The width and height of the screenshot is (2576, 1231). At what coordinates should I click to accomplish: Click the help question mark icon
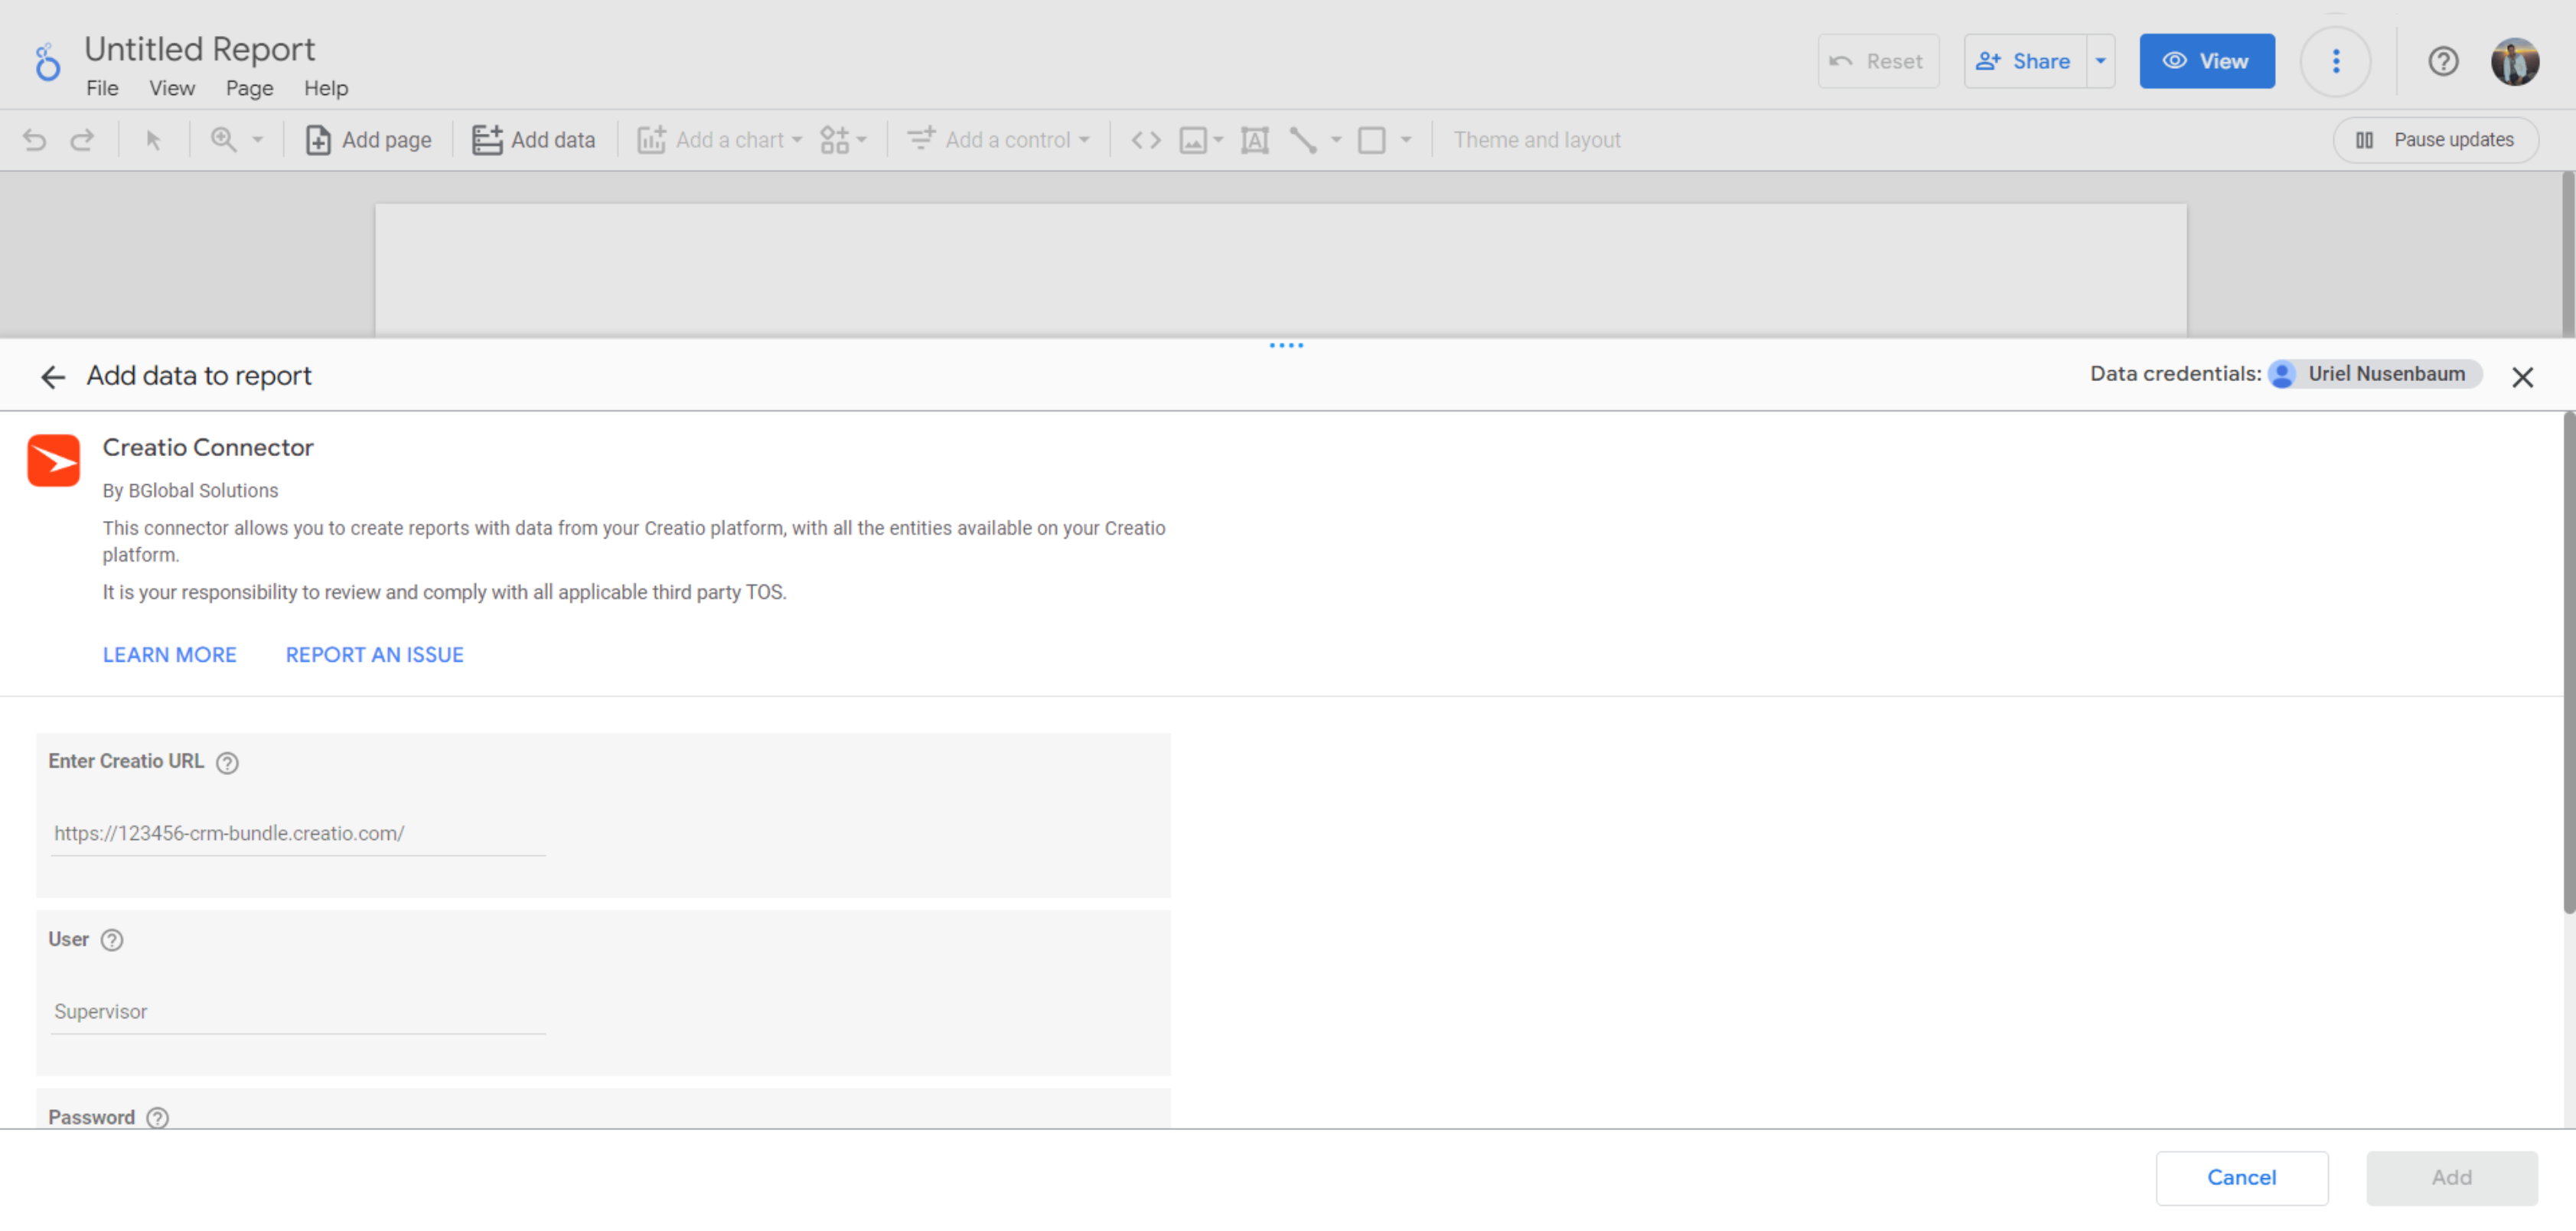pyautogui.click(x=2443, y=61)
